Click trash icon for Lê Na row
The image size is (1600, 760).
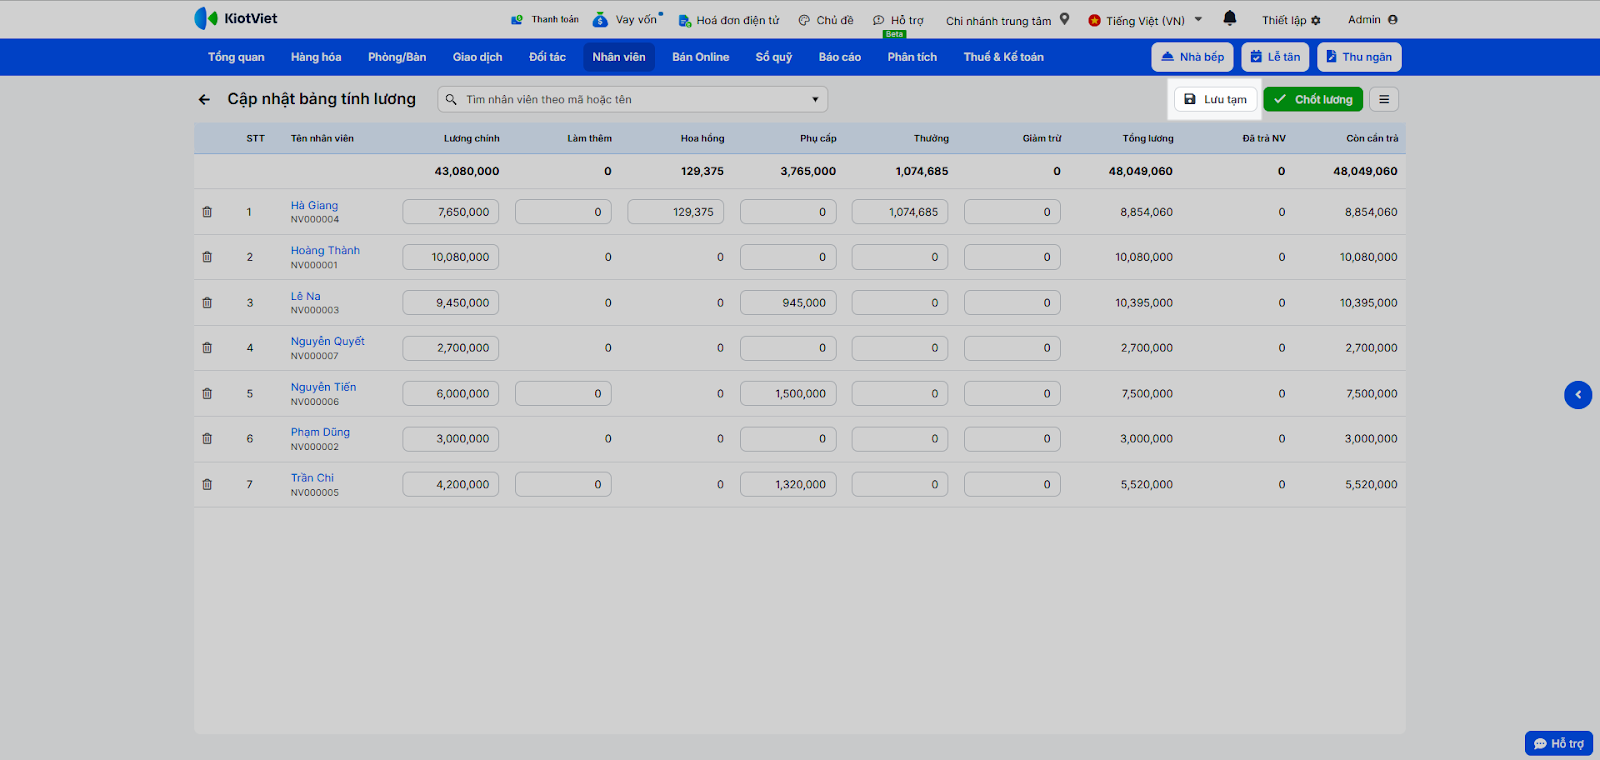[207, 303]
